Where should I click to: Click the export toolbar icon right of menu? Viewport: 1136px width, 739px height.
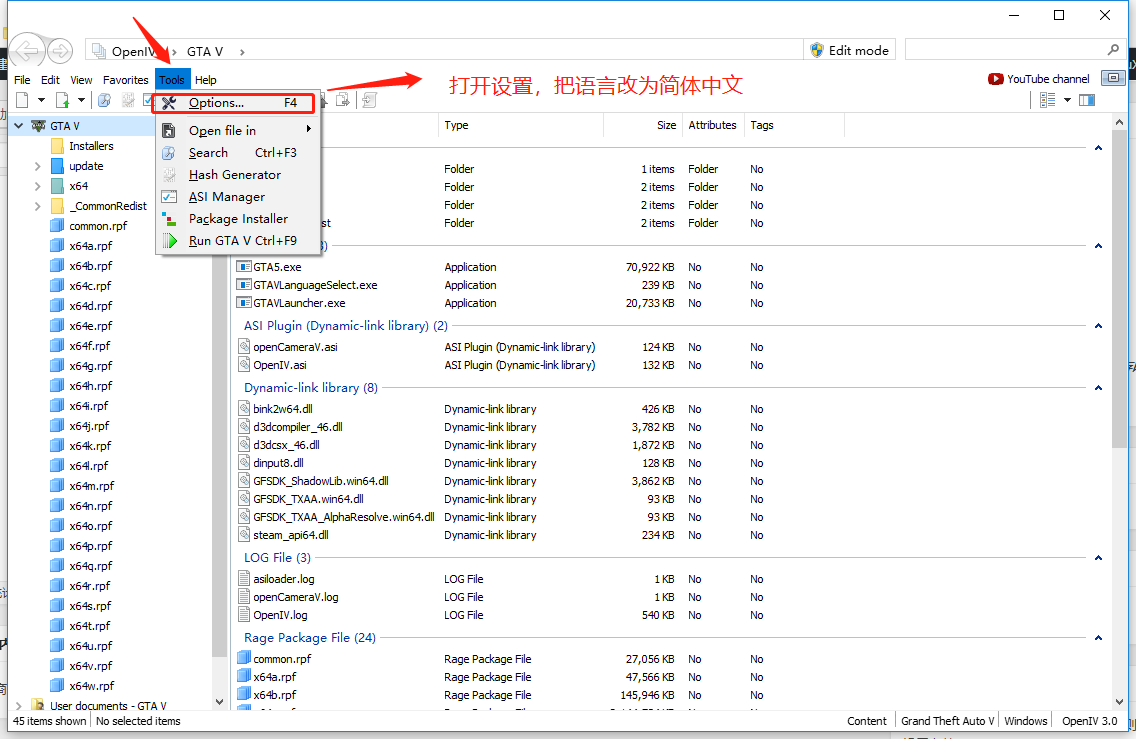point(343,100)
